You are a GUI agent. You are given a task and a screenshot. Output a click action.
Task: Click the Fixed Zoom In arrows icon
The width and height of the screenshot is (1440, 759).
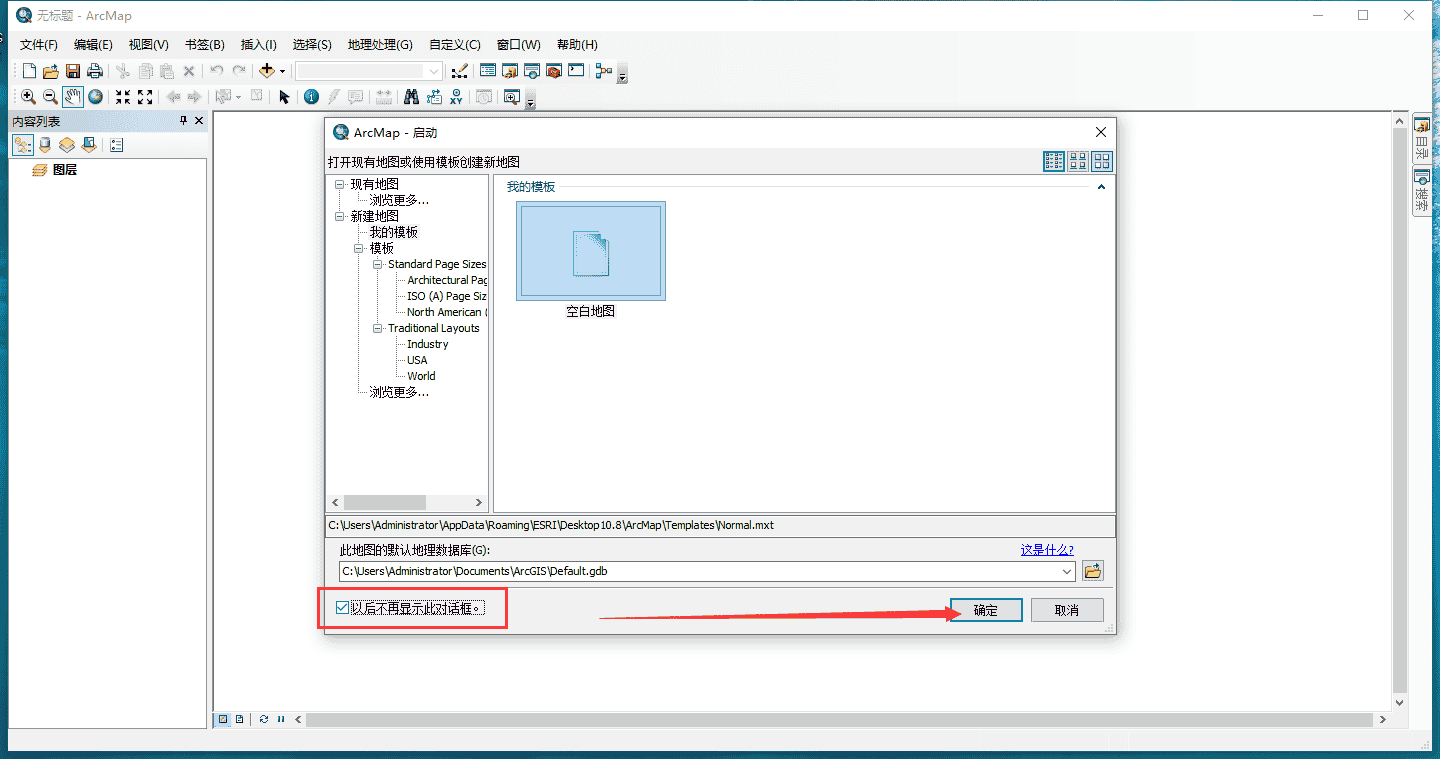[123, 97]
